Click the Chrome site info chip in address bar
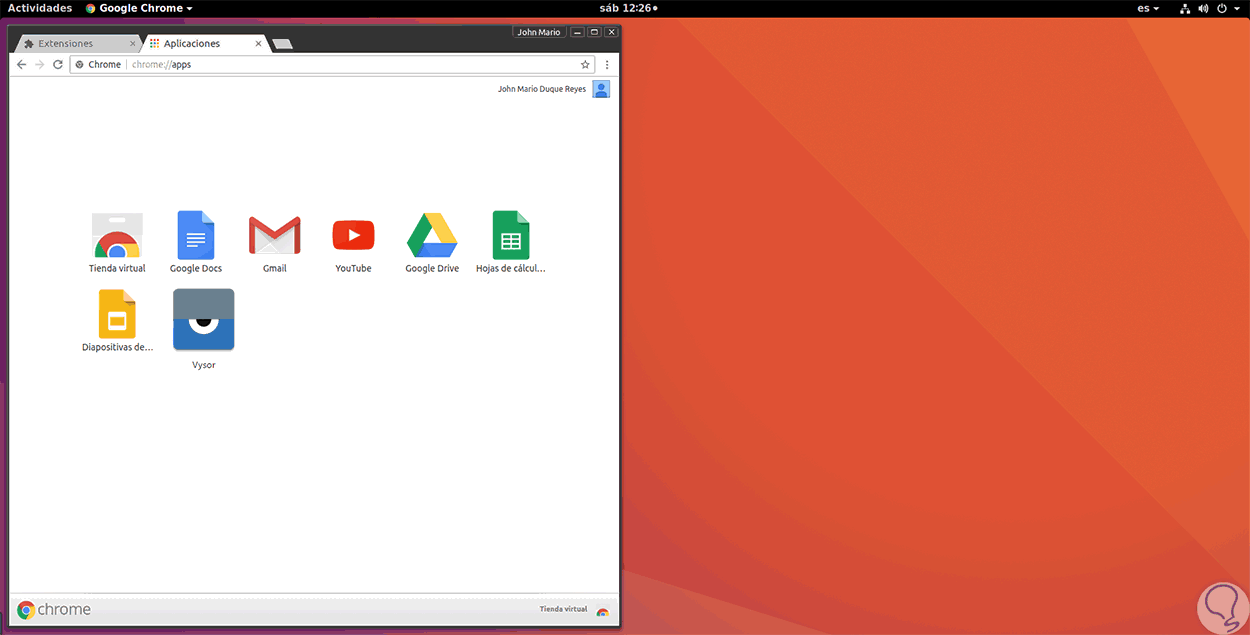Screen dimensions: 1250x635 click(x=98, y=64)
